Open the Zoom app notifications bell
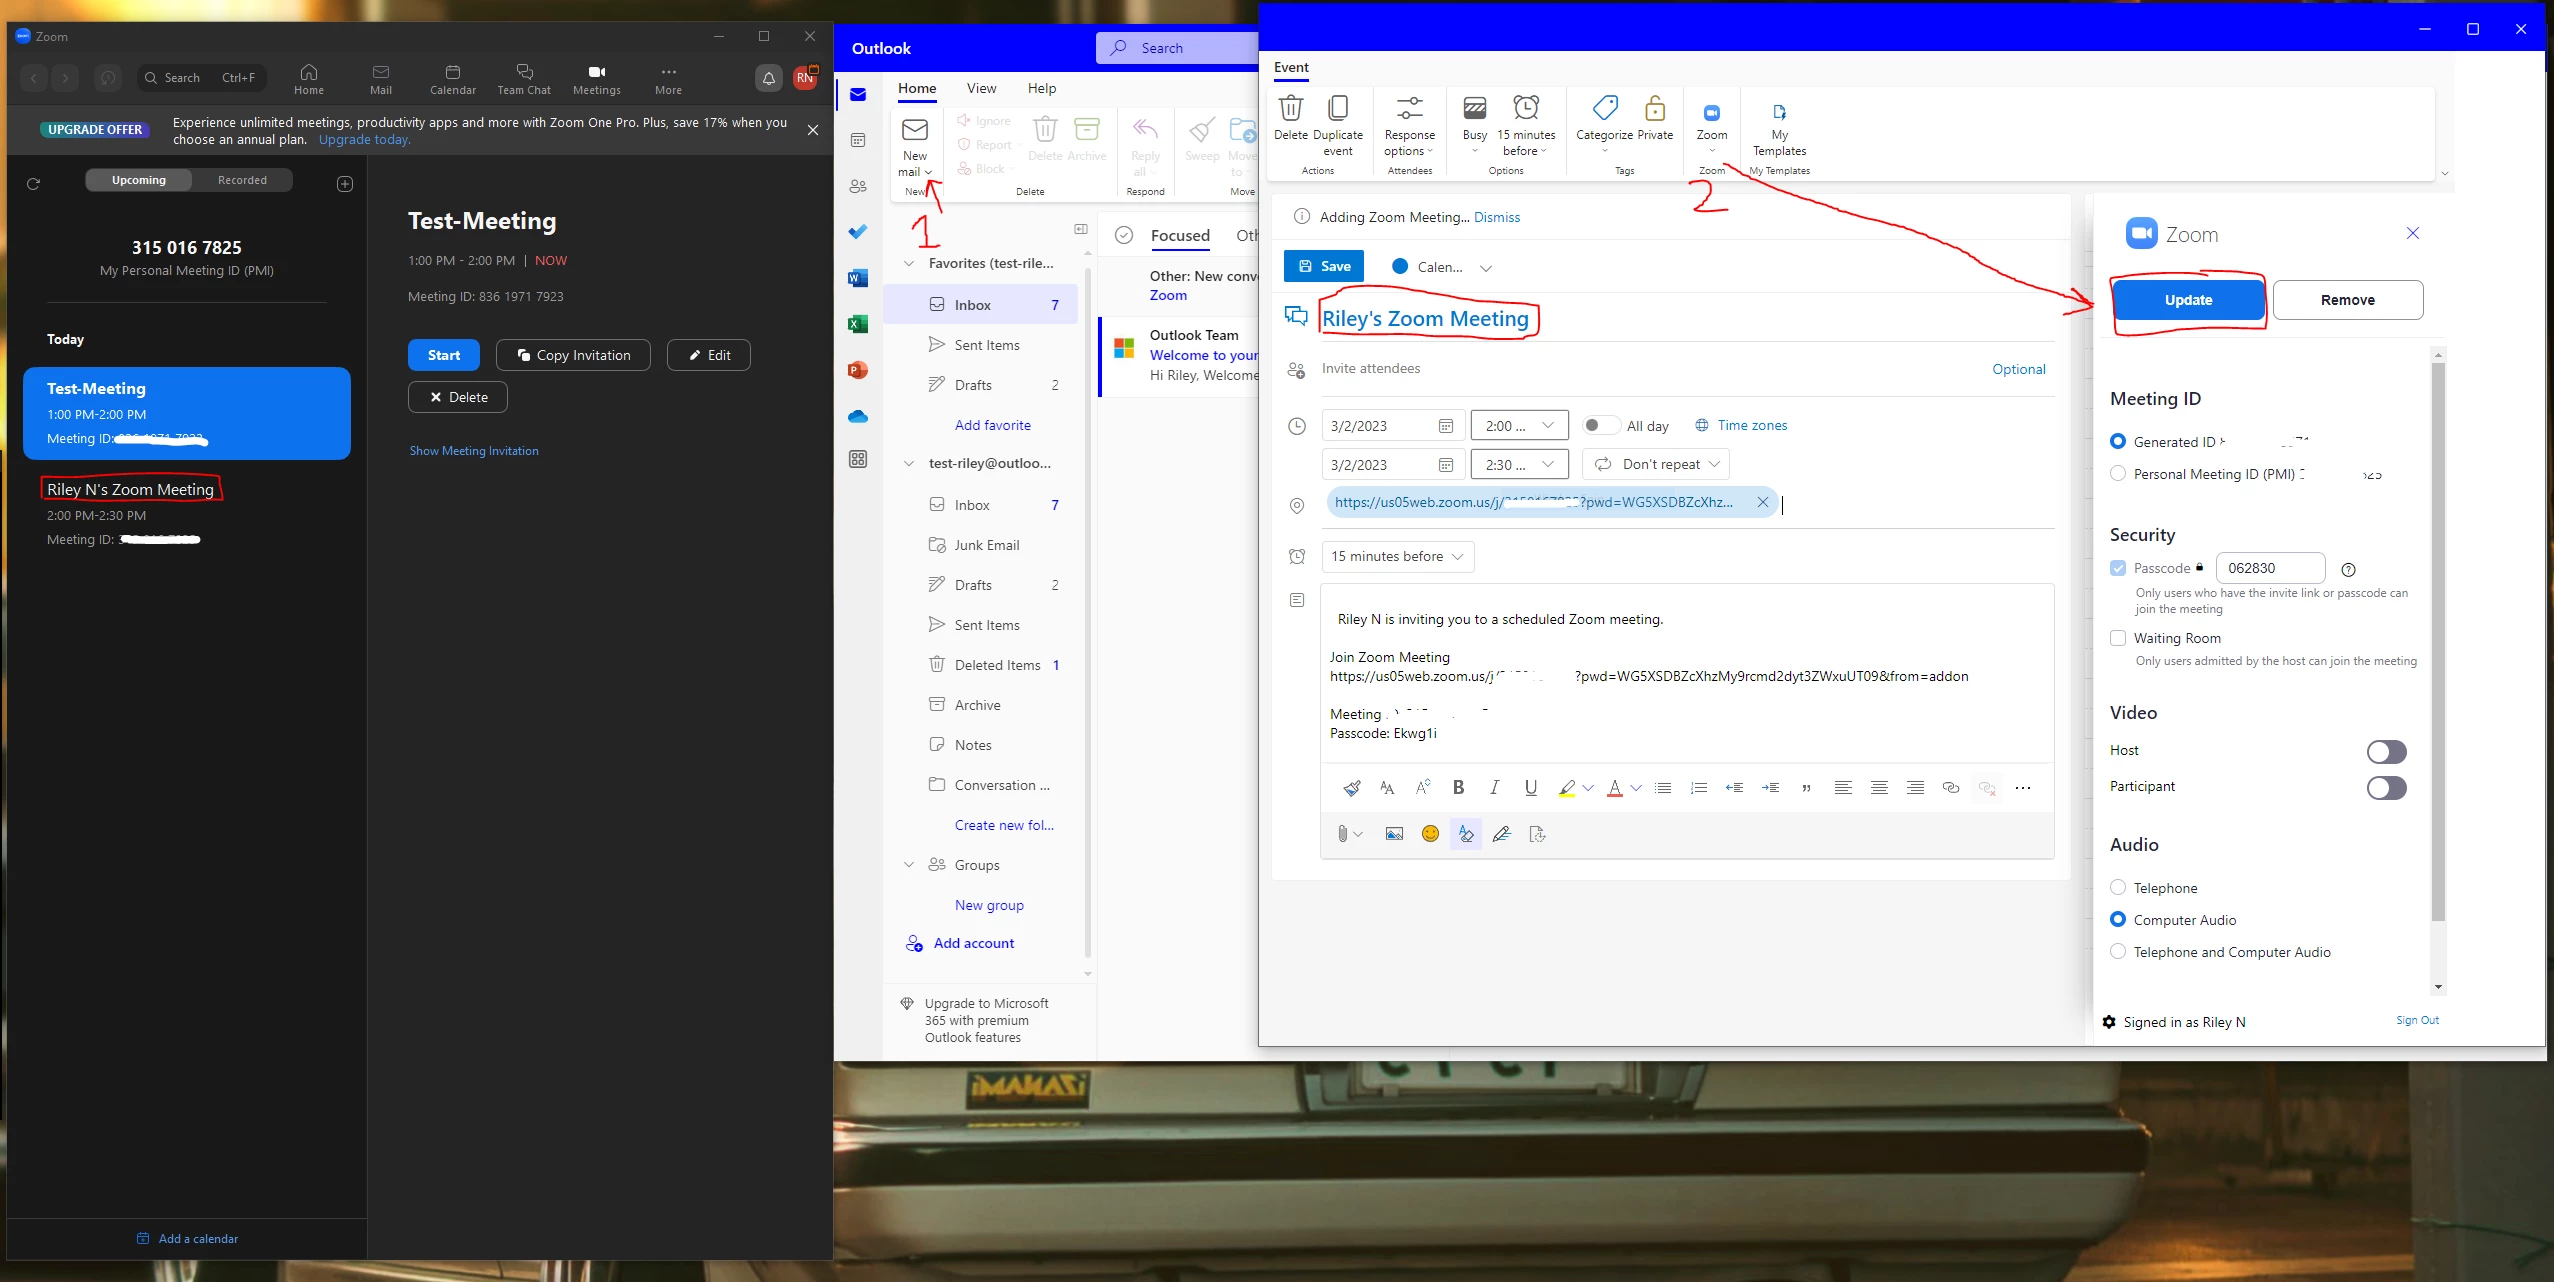2554x1282 pixels. (768, 78)
